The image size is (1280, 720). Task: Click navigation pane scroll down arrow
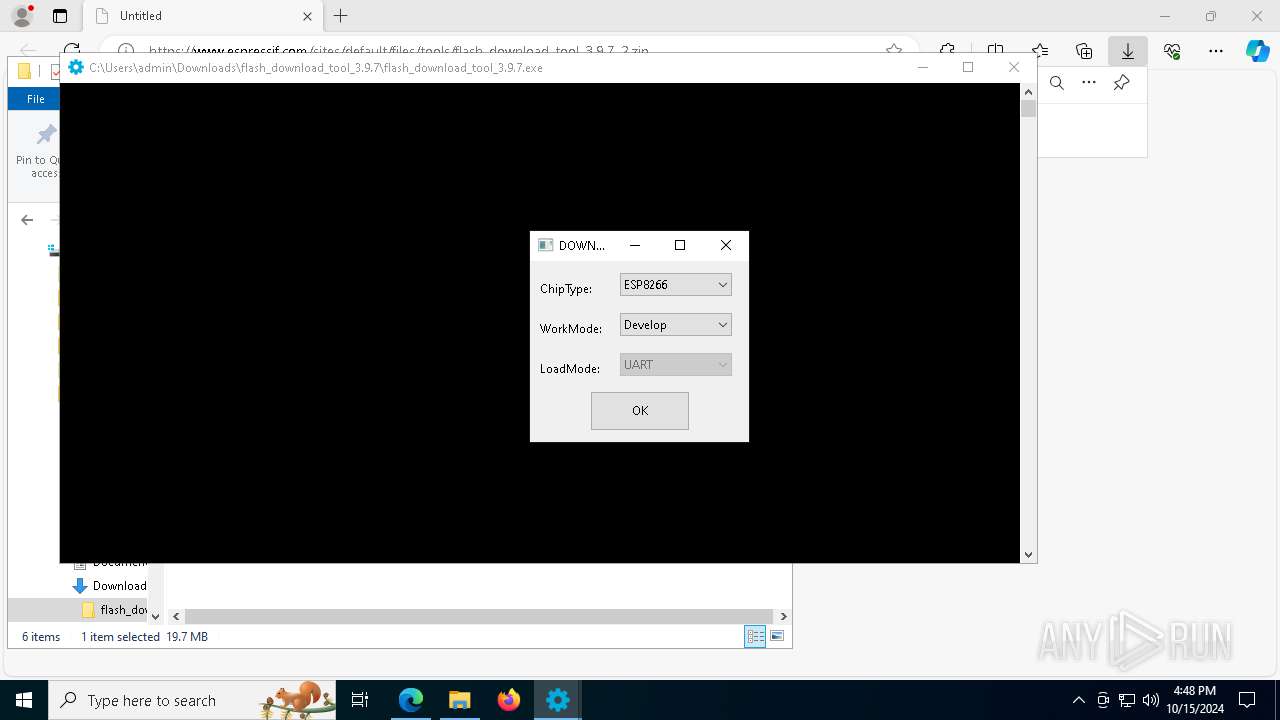click(x=155, y=617)
